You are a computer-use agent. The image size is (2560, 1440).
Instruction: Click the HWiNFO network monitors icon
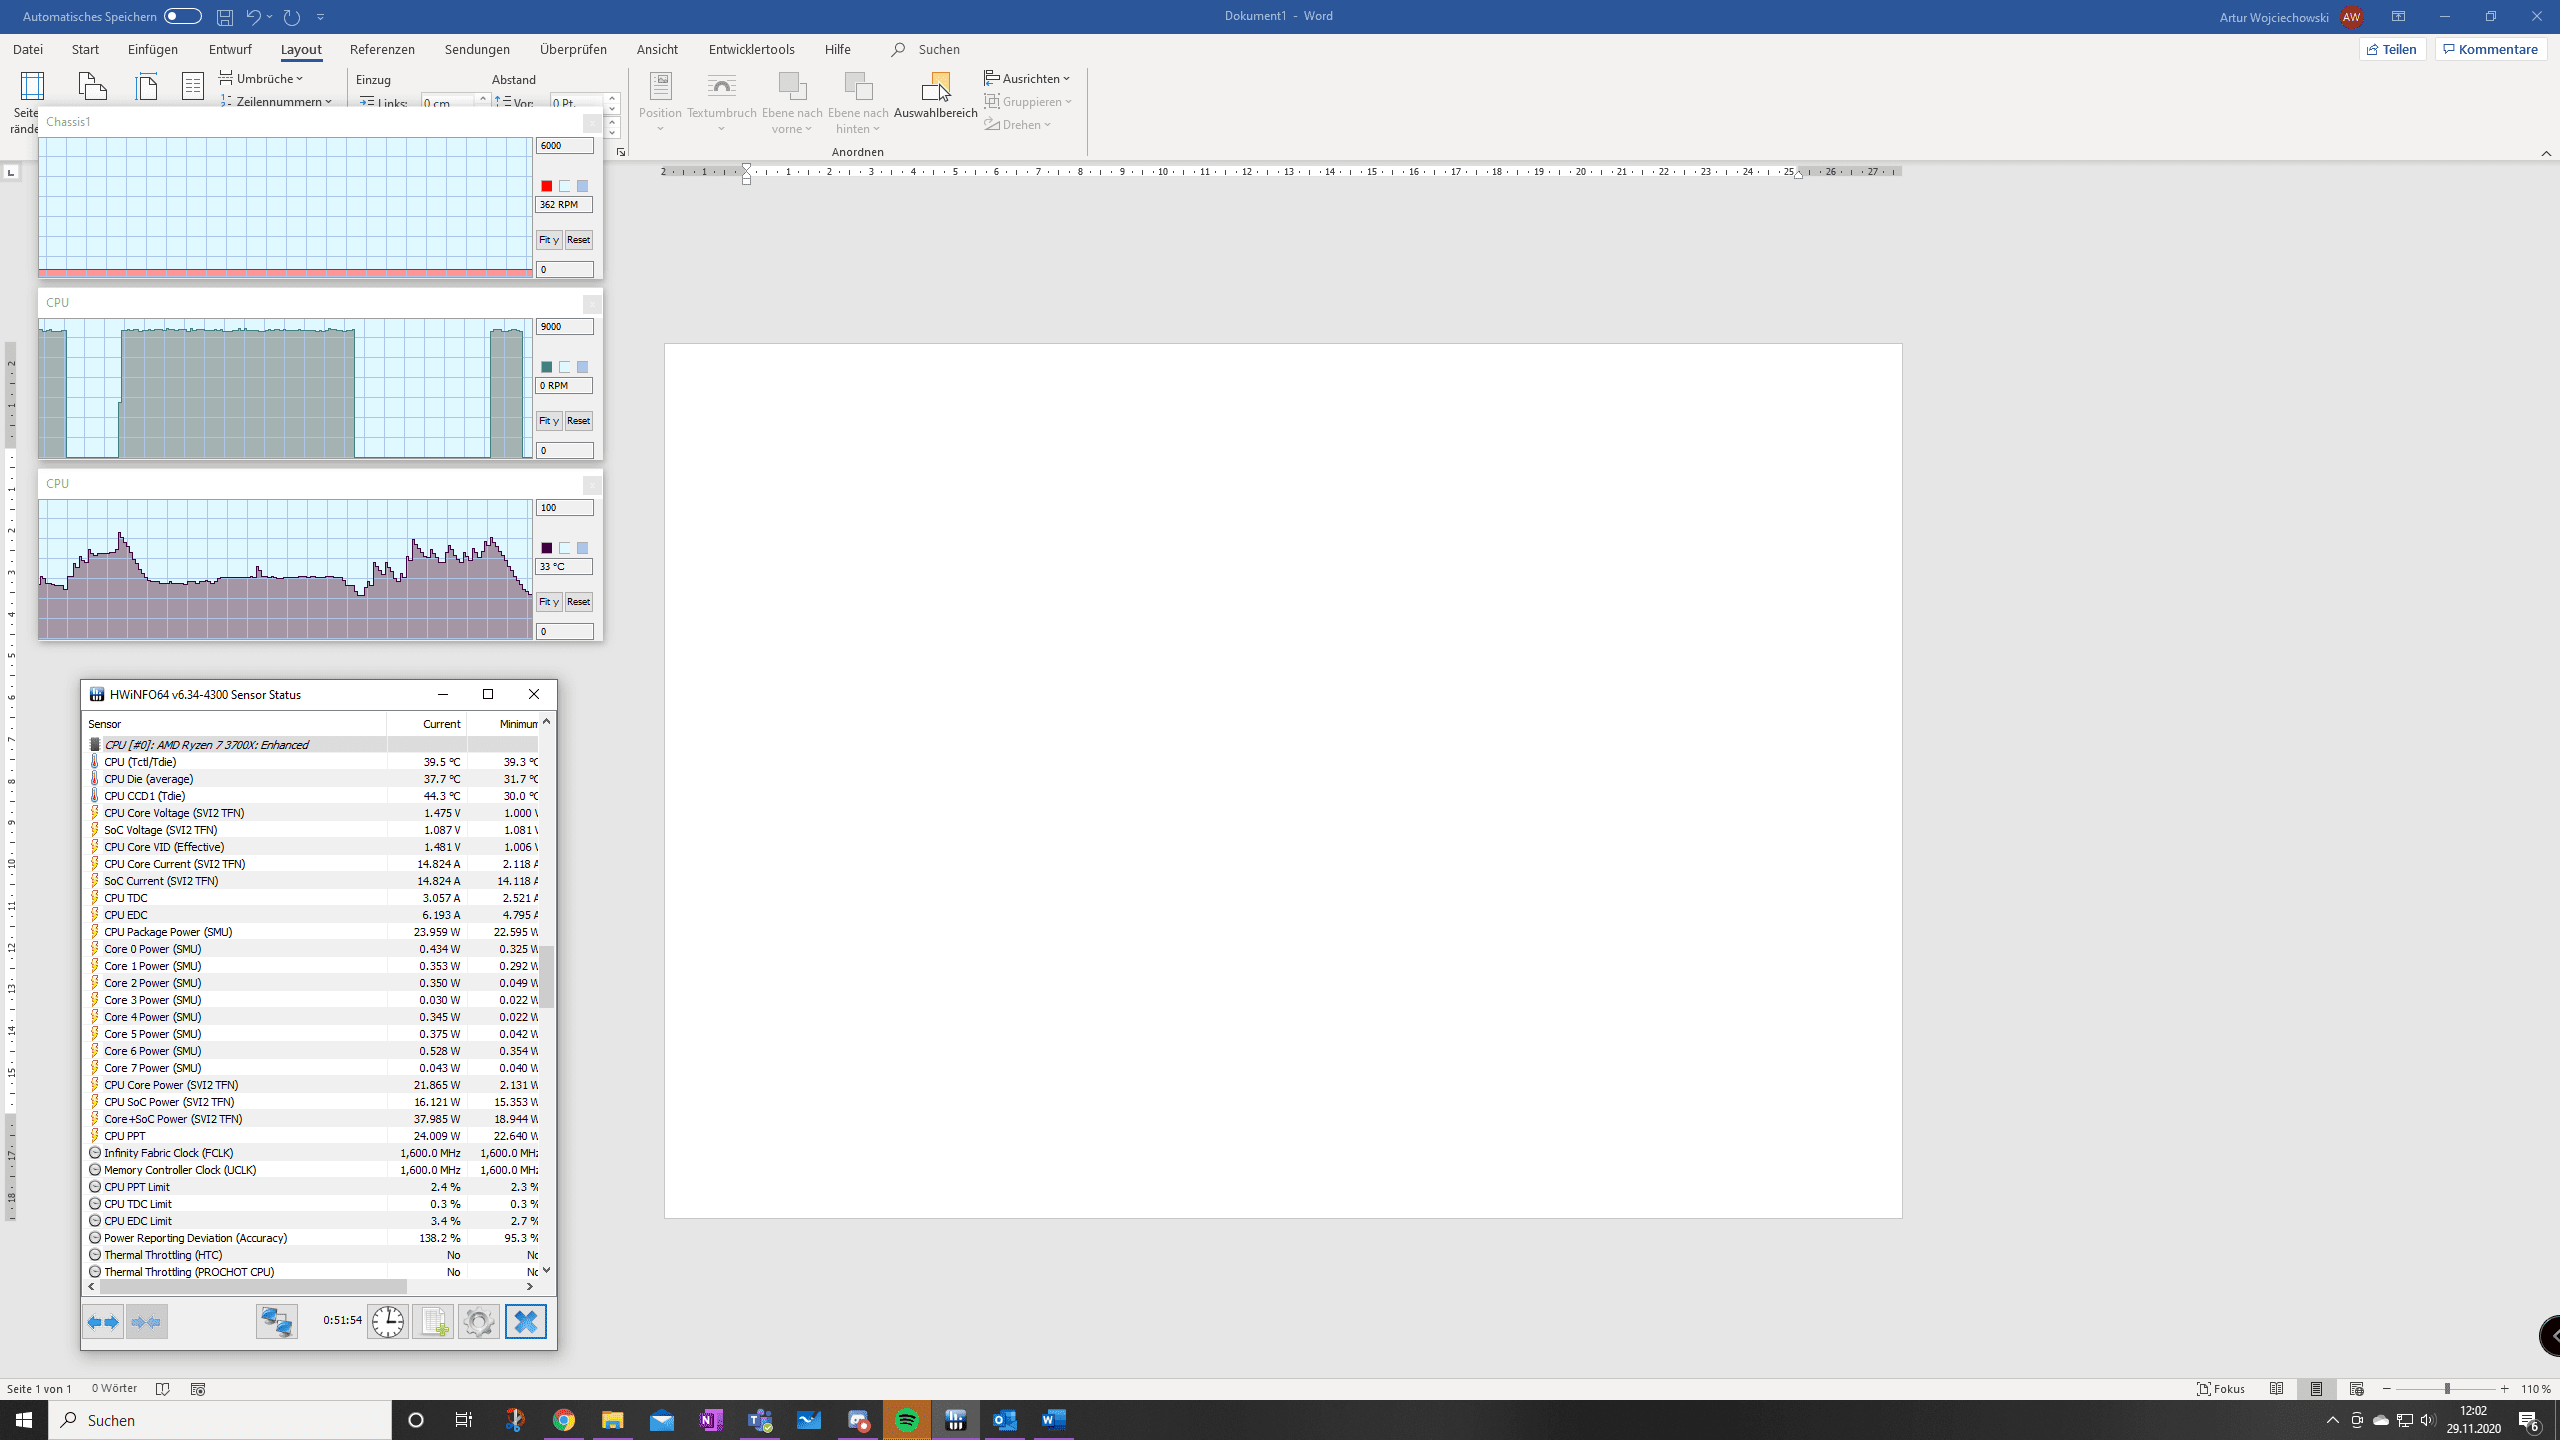(277, 1322)
